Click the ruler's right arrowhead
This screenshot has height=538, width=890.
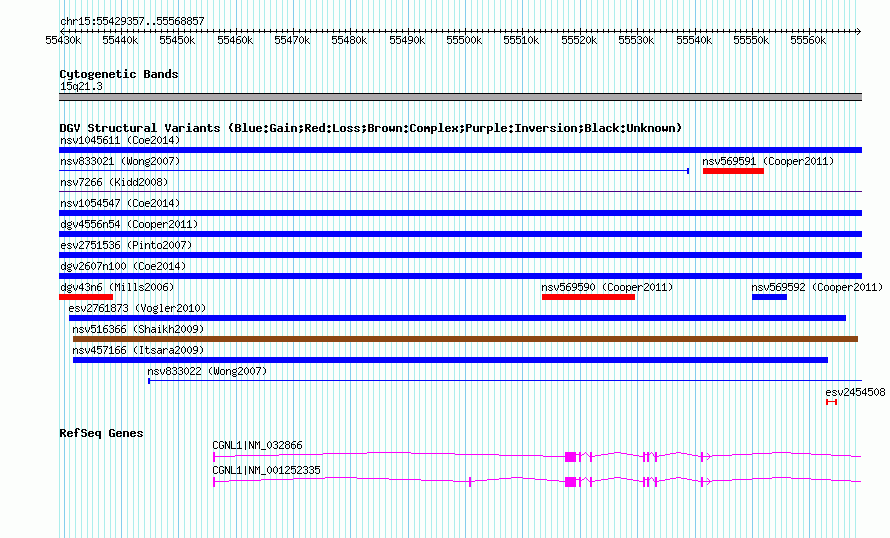click(859, 31)
